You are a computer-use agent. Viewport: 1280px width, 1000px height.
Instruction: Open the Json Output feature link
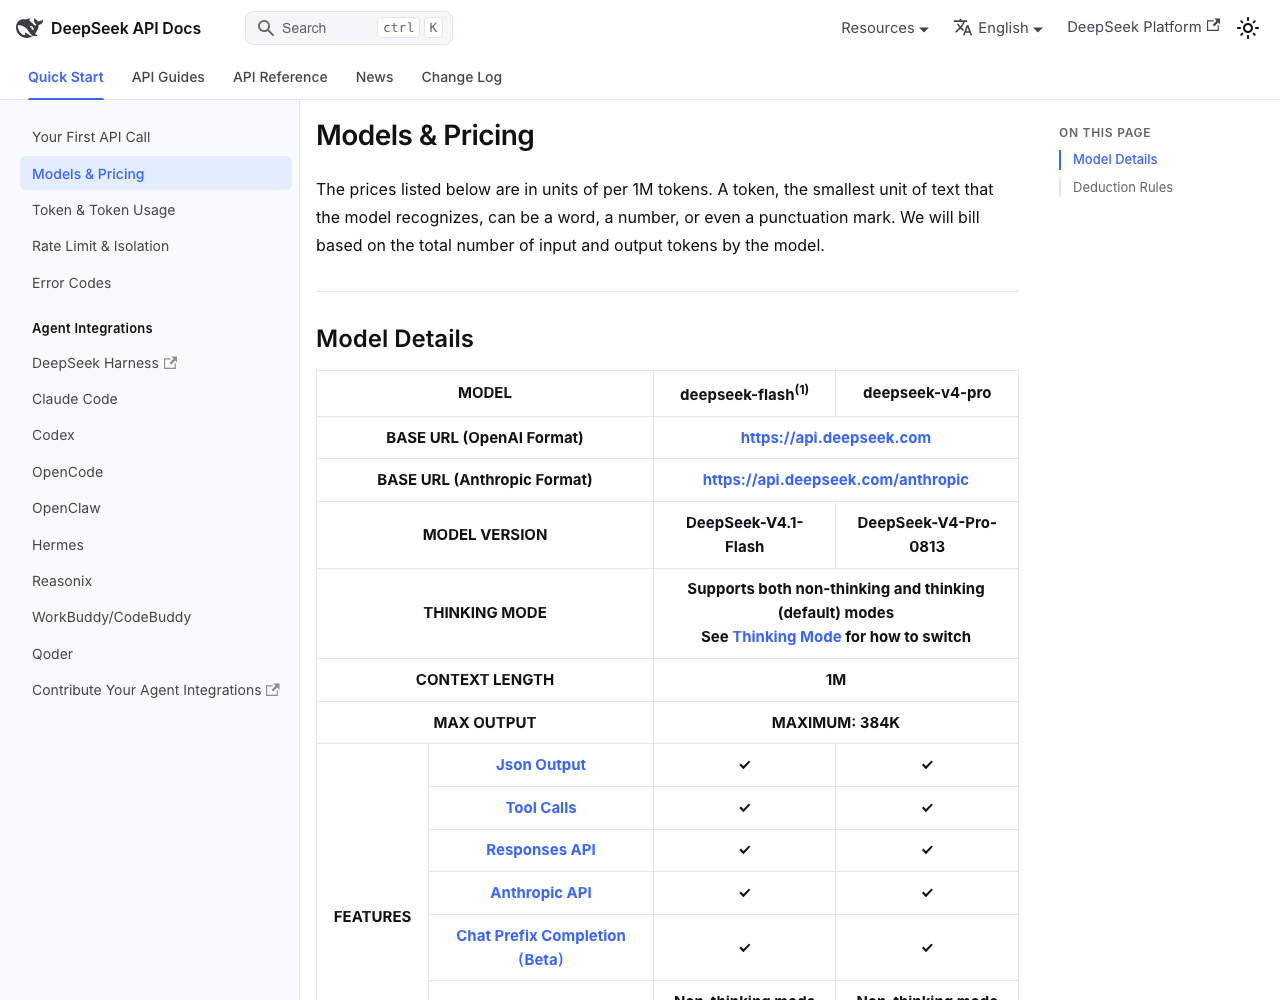[541, 765]
